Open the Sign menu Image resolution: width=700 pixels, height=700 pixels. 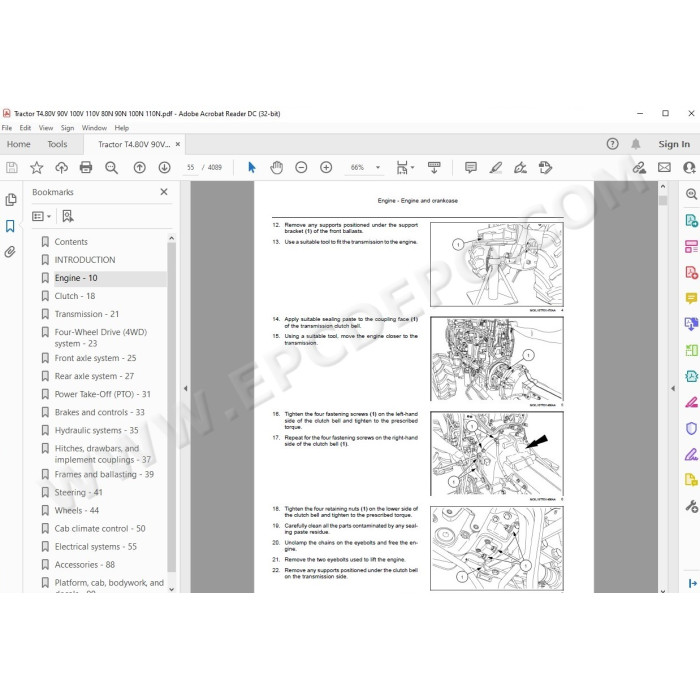(x=67, y=128)
